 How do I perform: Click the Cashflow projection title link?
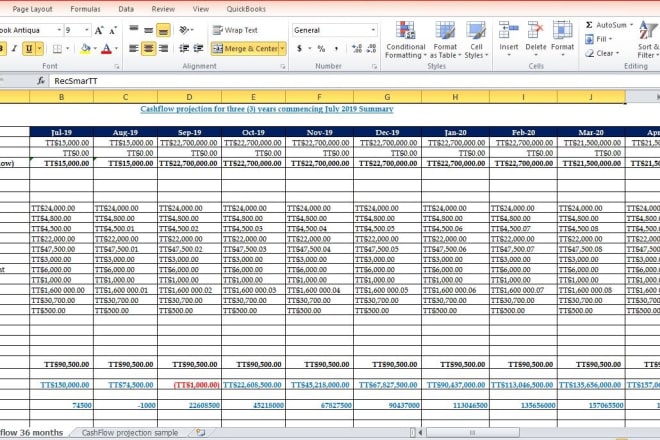267,109
